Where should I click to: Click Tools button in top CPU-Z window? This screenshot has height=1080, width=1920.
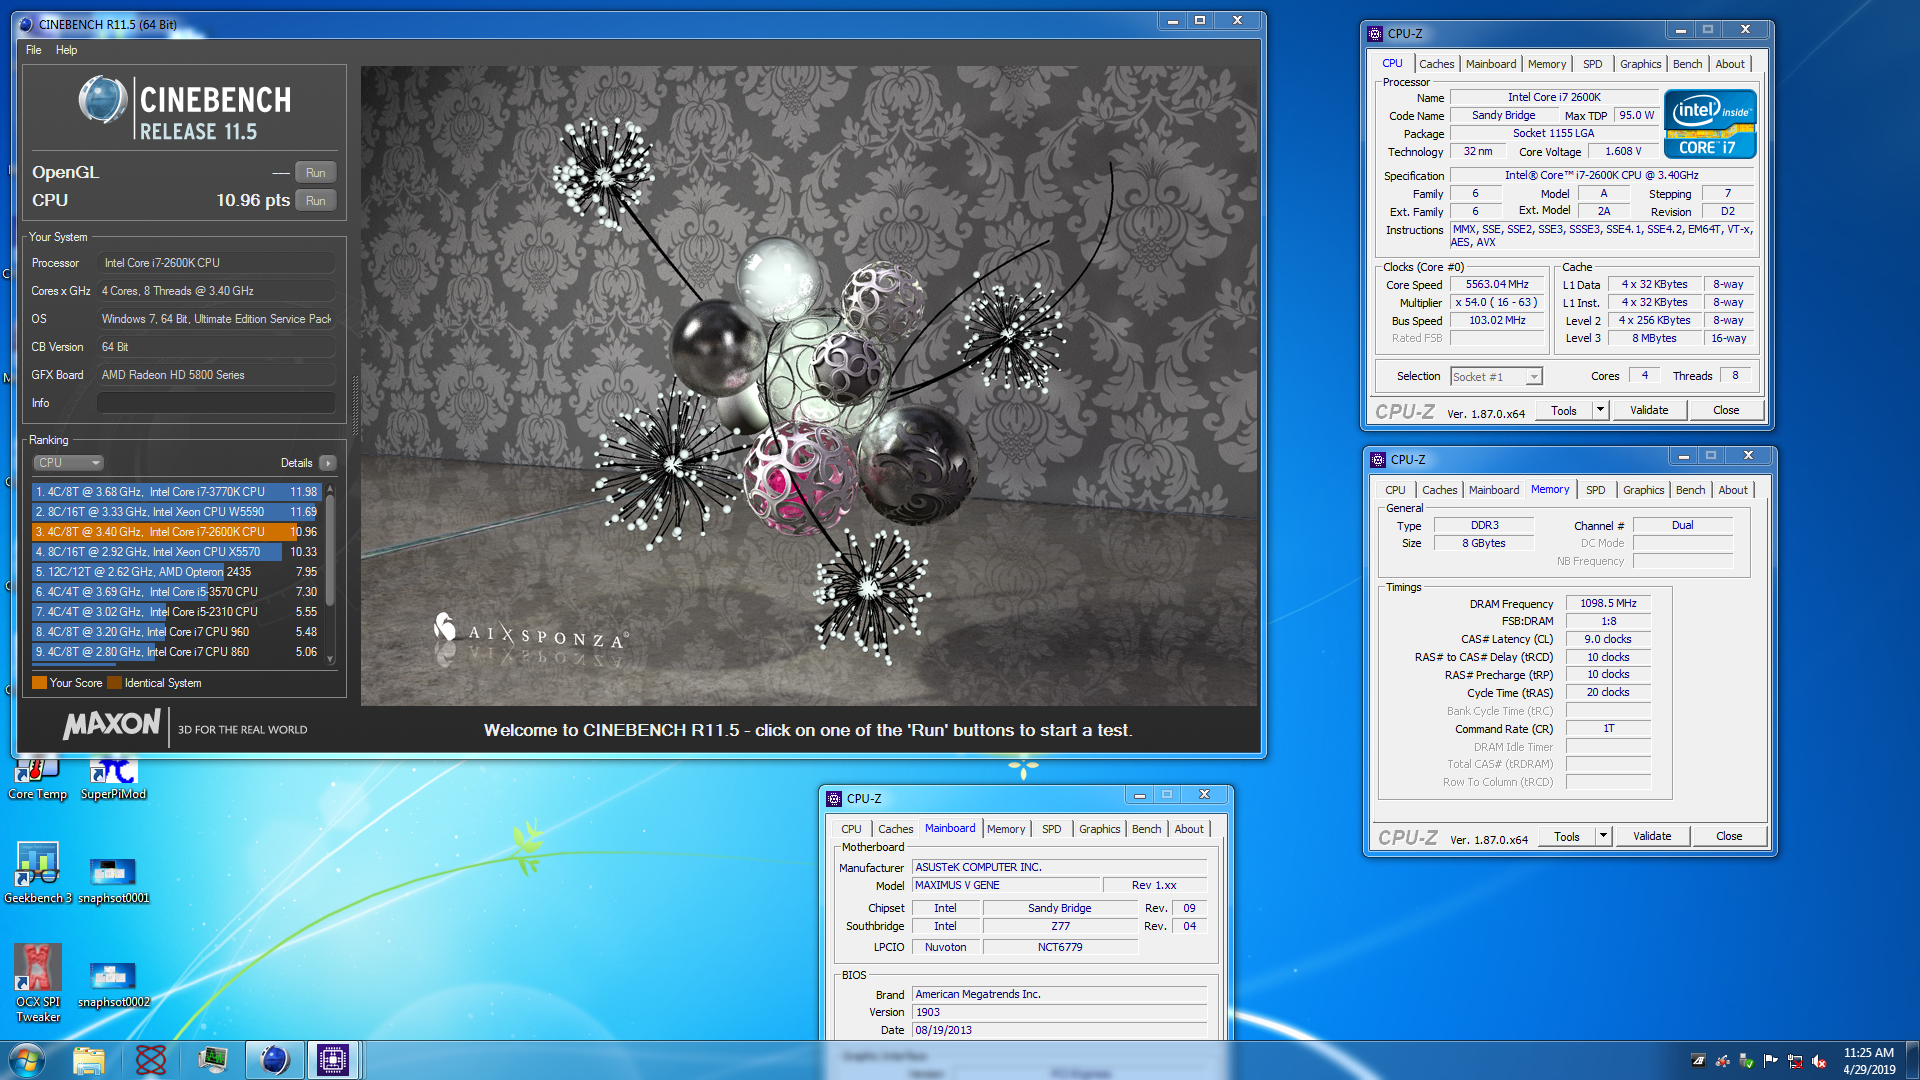pyautogui.click(x=1563, y=411)
